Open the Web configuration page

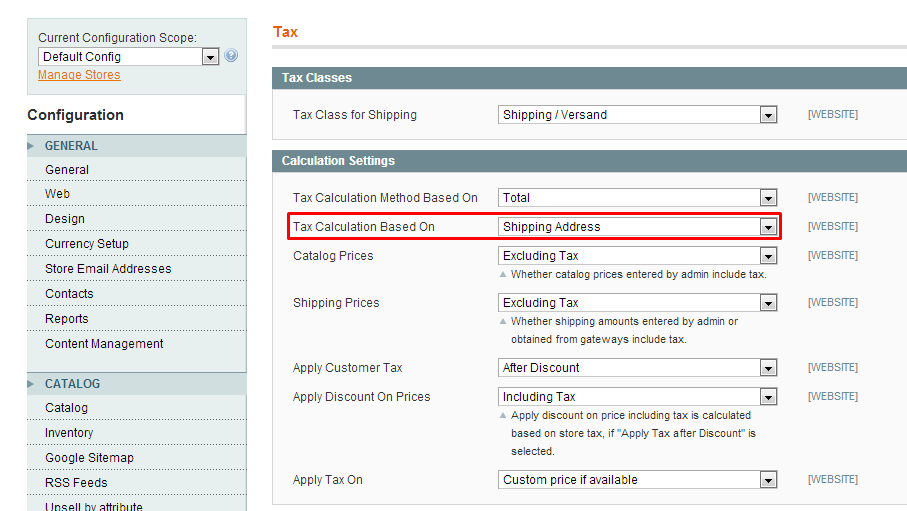[x=57, y=194]
